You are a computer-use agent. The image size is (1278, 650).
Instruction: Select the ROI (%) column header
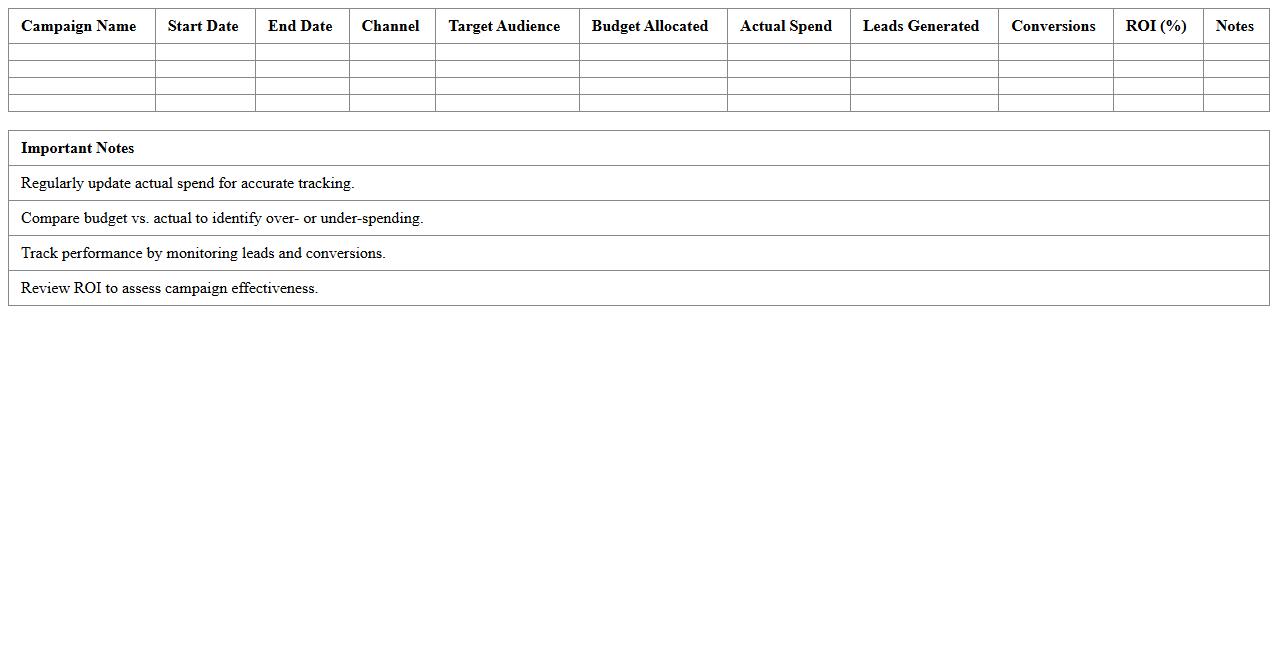coord(1158,26)
